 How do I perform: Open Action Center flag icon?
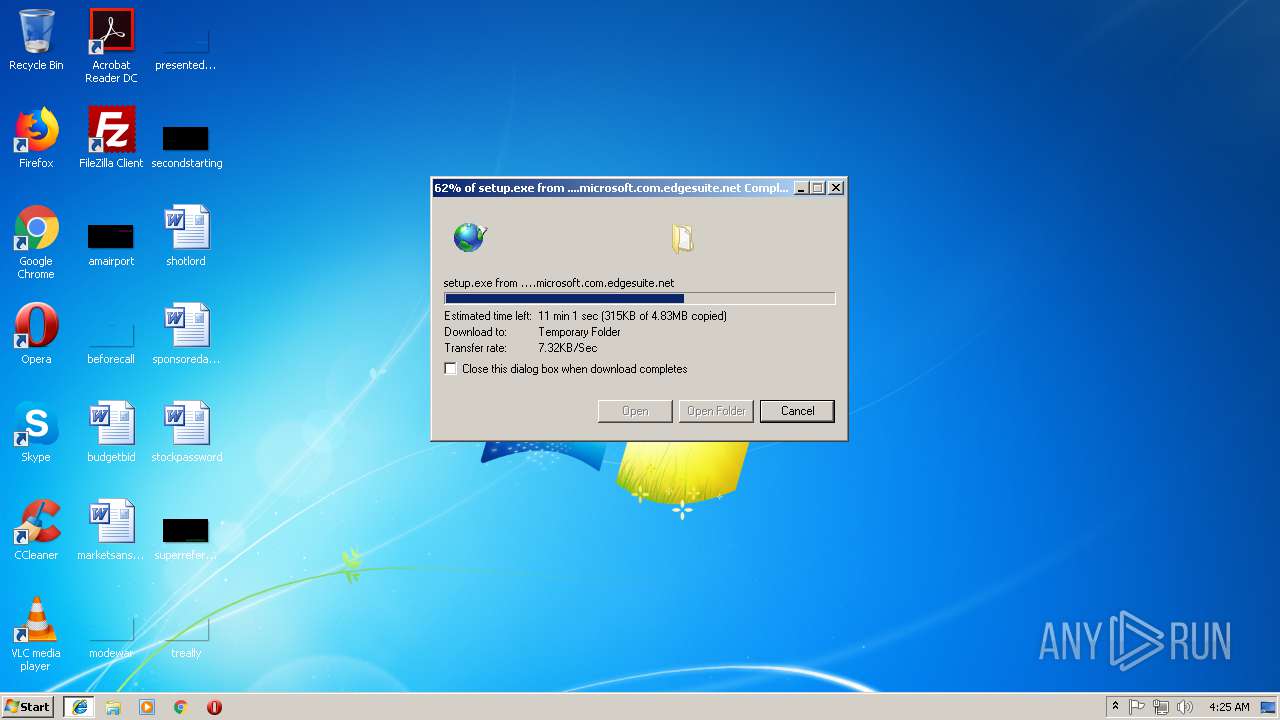(1137, 707)
